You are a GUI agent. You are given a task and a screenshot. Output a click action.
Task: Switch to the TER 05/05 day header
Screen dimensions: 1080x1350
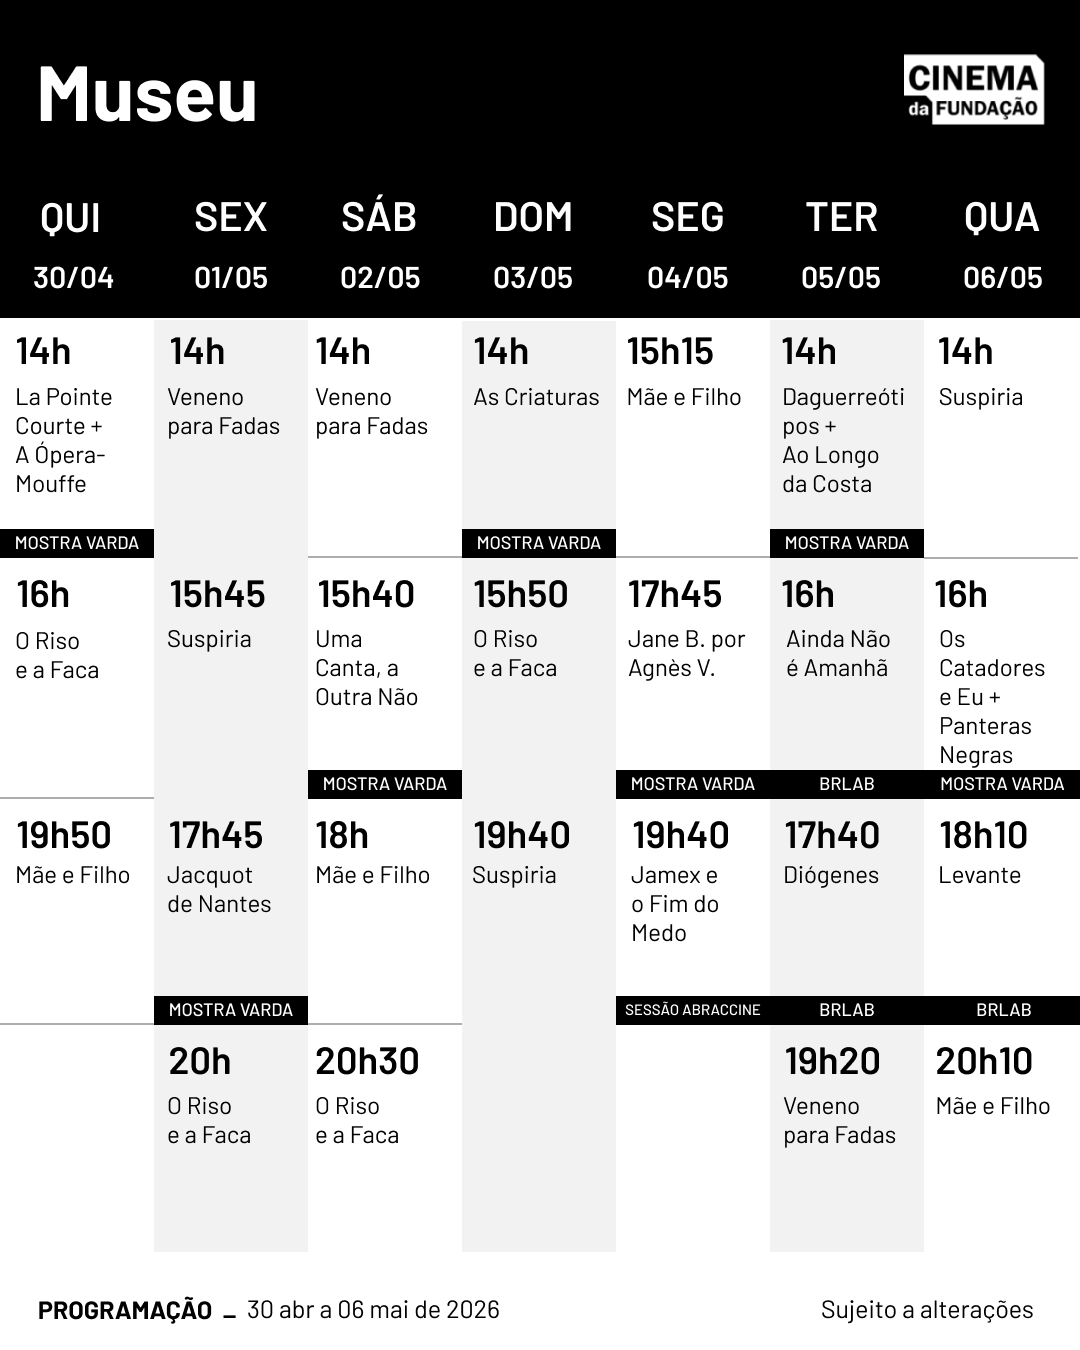tap(841, 245)
